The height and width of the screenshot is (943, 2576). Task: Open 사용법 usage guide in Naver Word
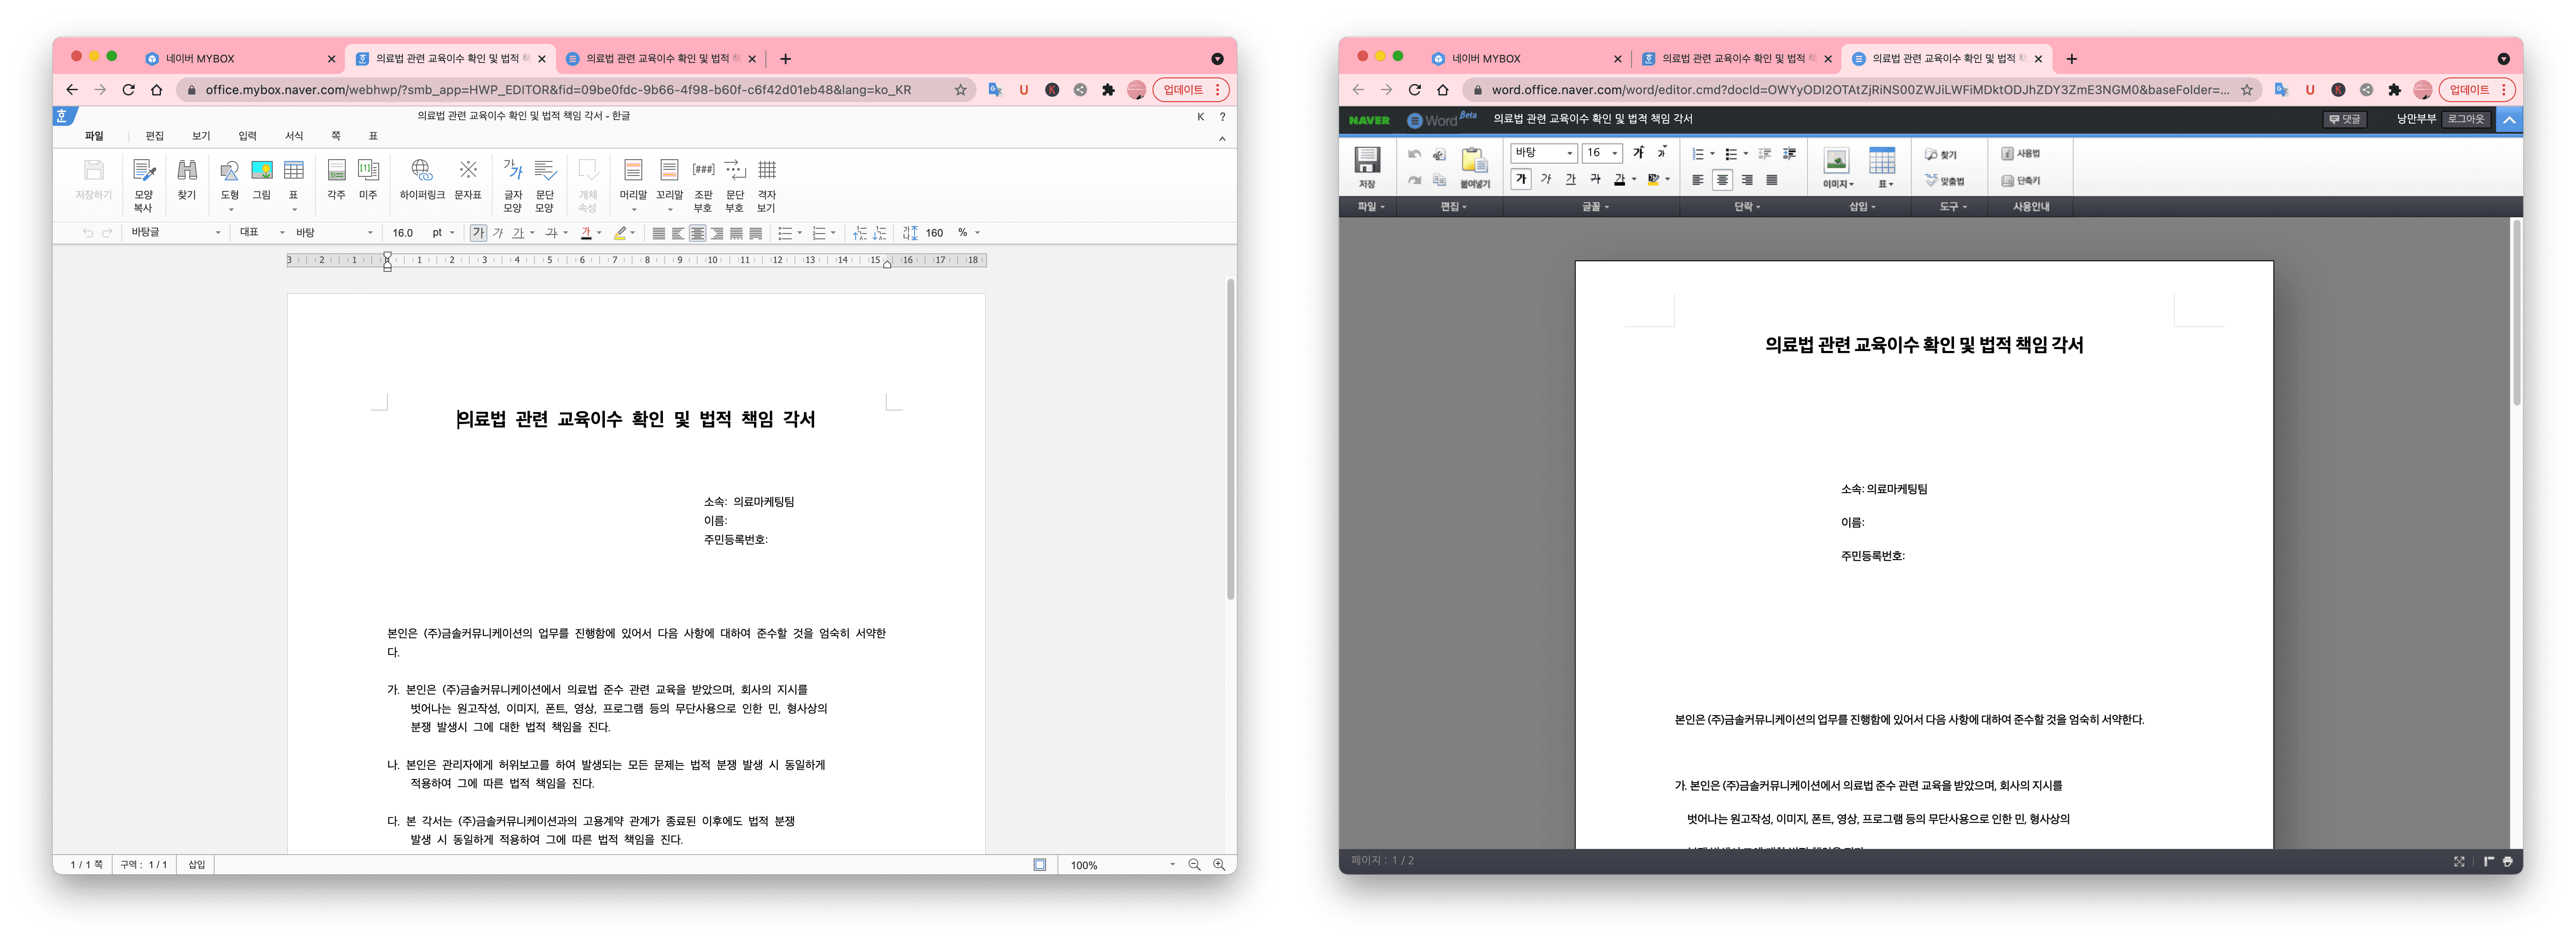point(2020,154)
